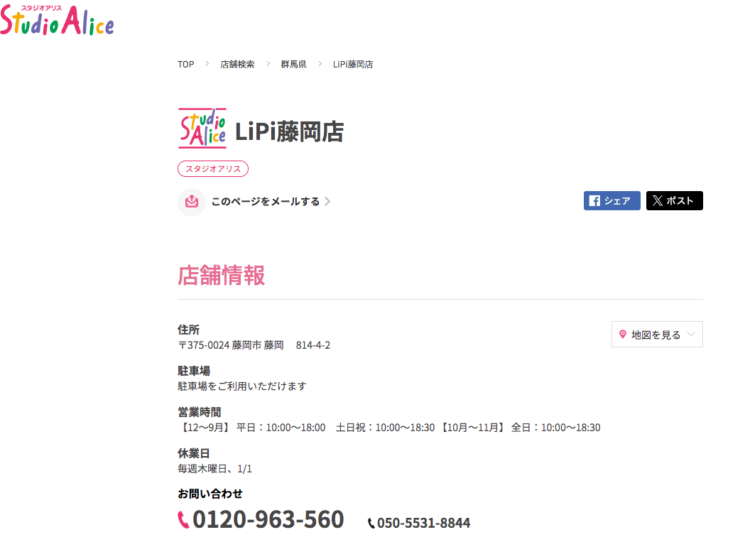Click the pink phone icon beside 0120-963-560
This screenshot has height=542, width=750.
pos(184,520)
